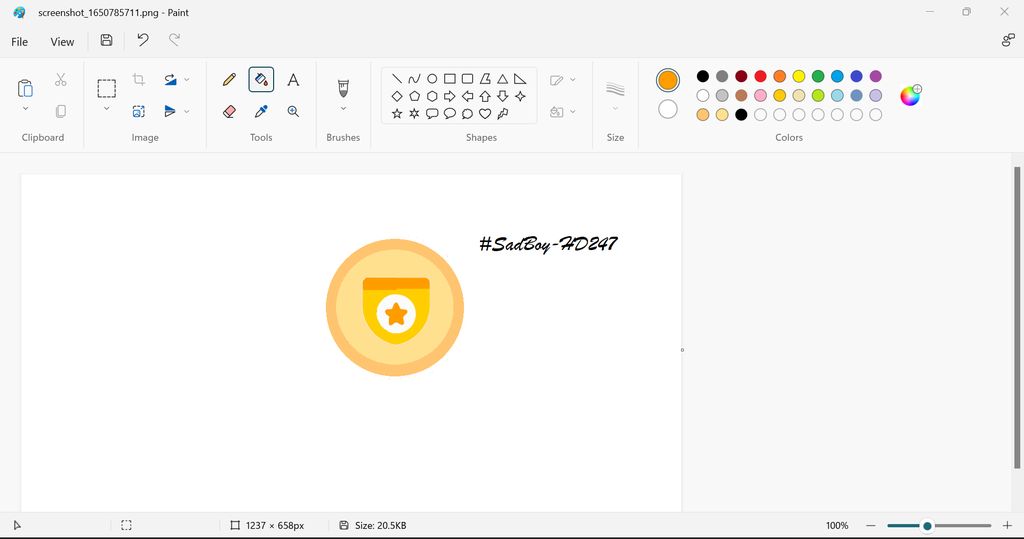Click the Size: 20.5KB status text
Viewport: 1024px width, 539px height.
pos(380,525)
